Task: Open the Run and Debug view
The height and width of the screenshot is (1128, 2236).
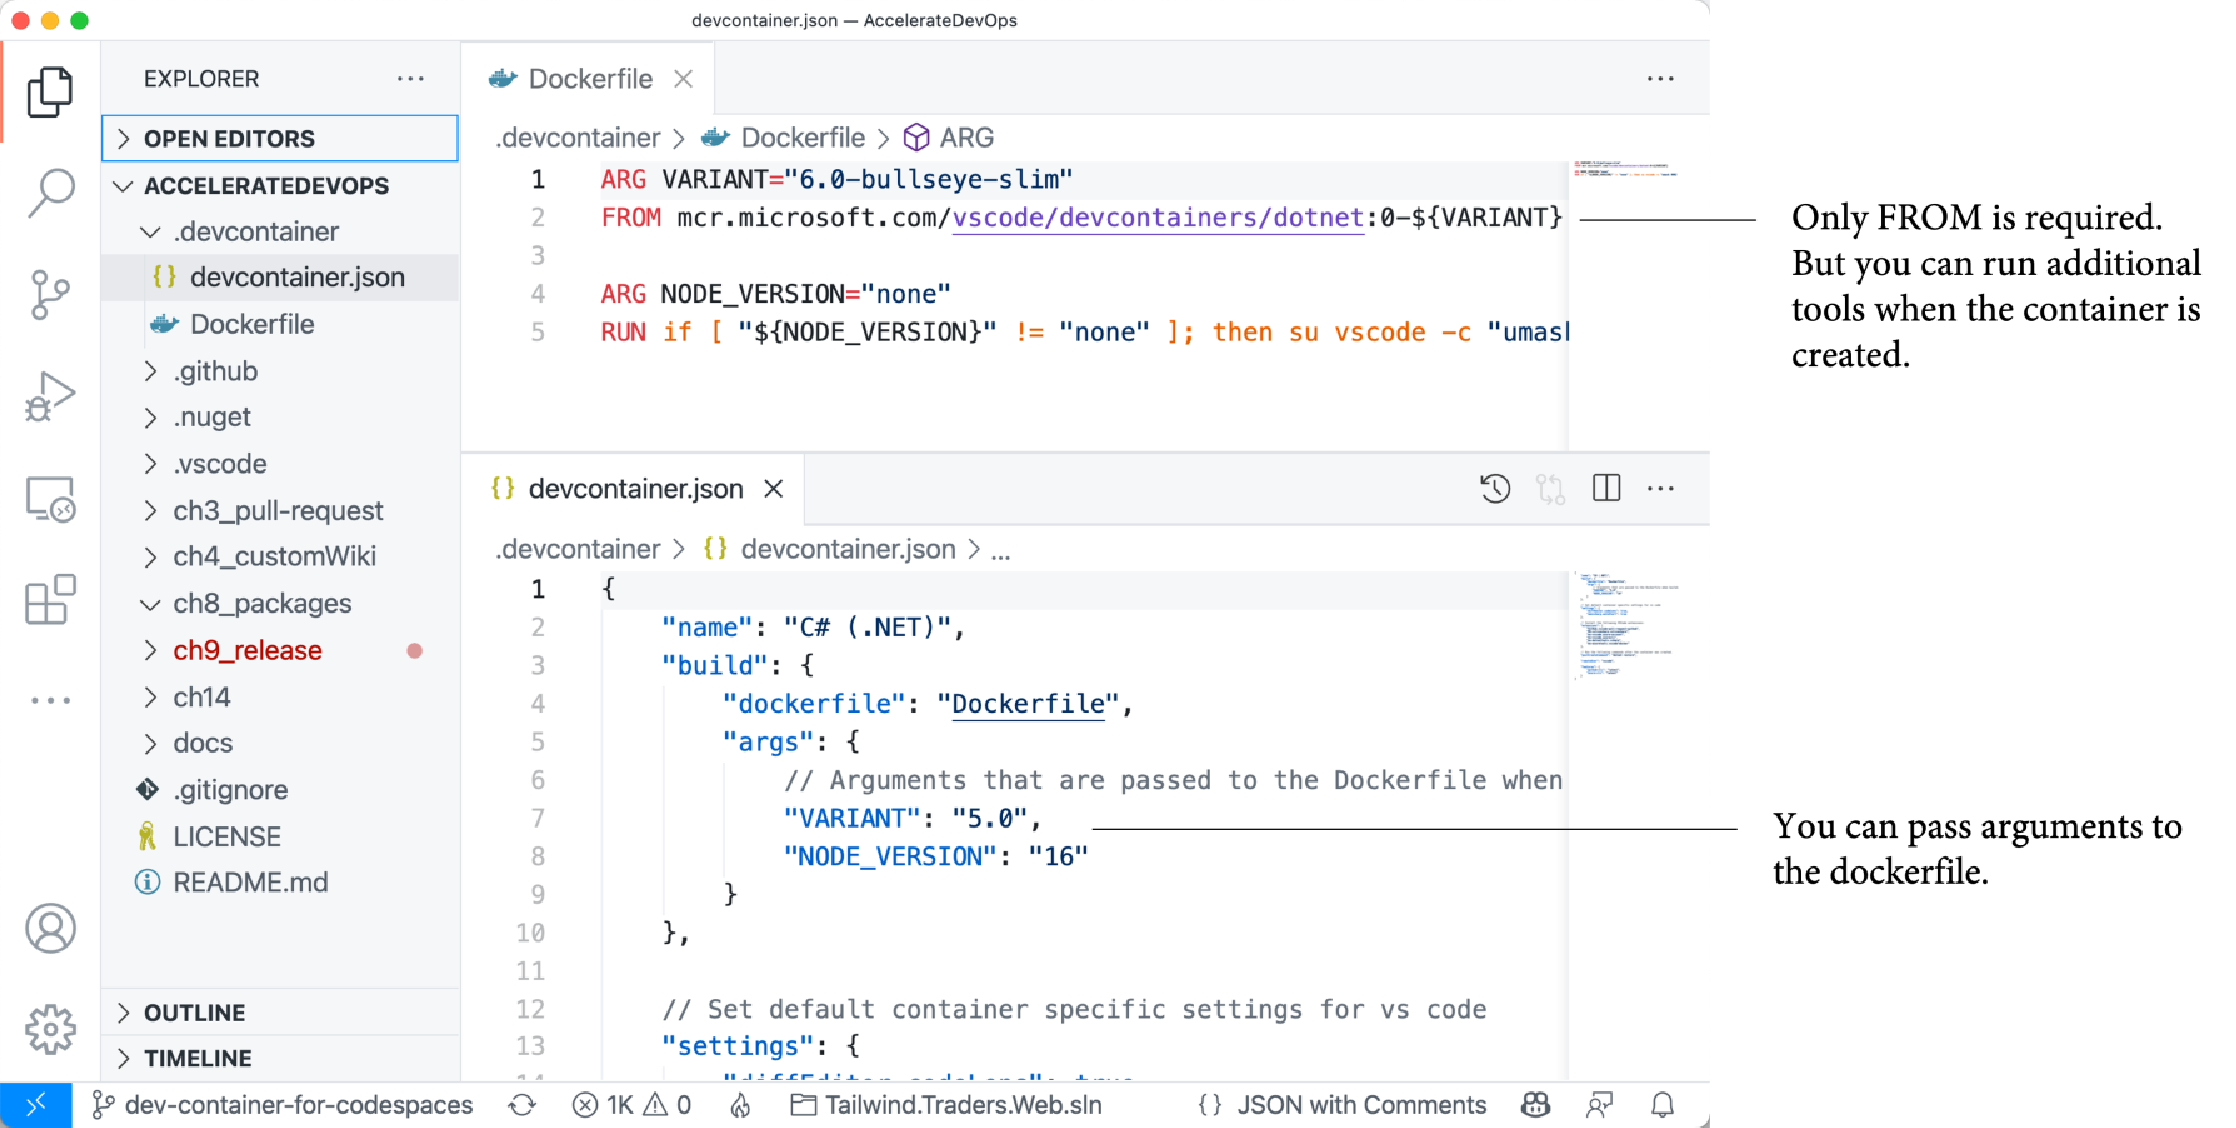Action: (x=50, y=396)
